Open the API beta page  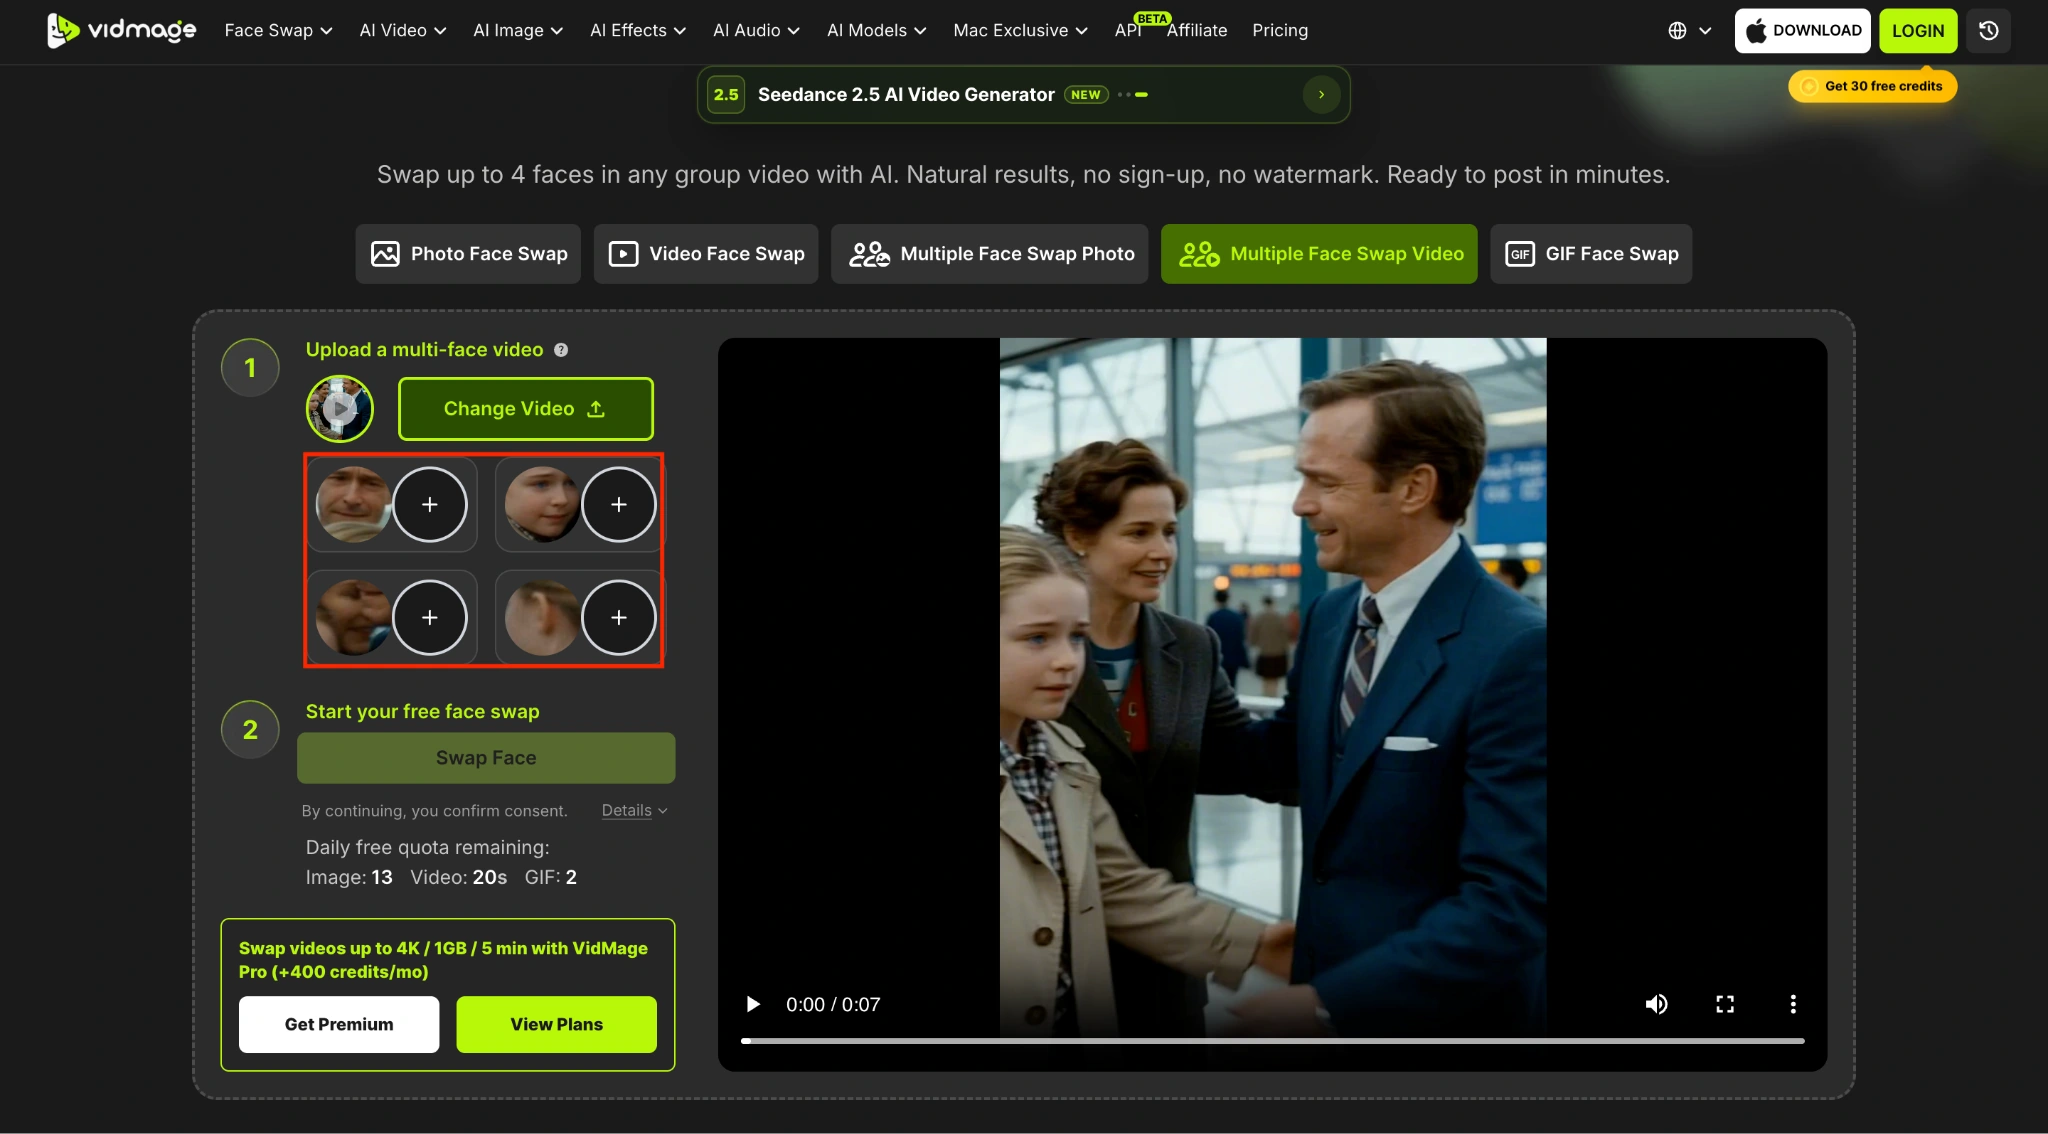[x=1128, y=30]
